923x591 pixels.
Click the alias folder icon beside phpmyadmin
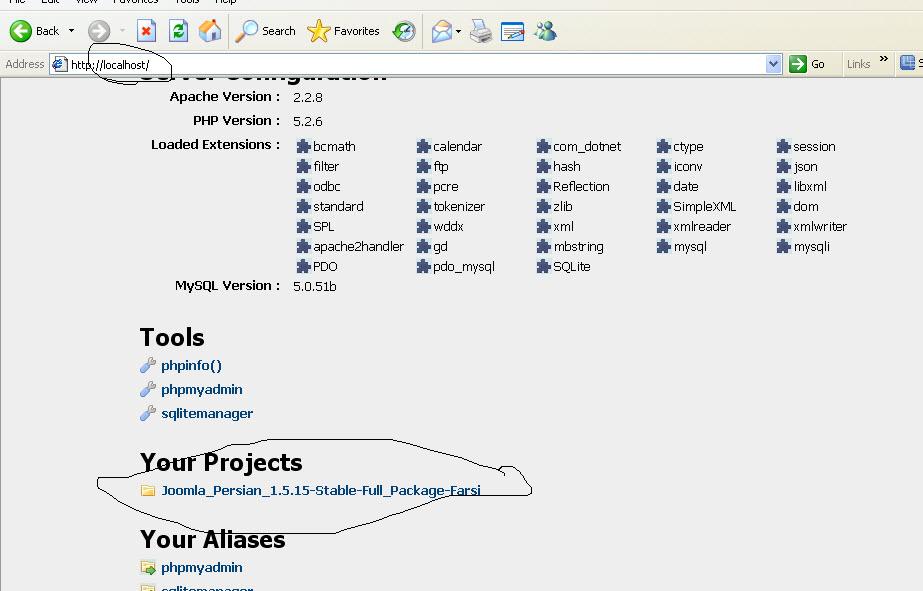(148, 567)
